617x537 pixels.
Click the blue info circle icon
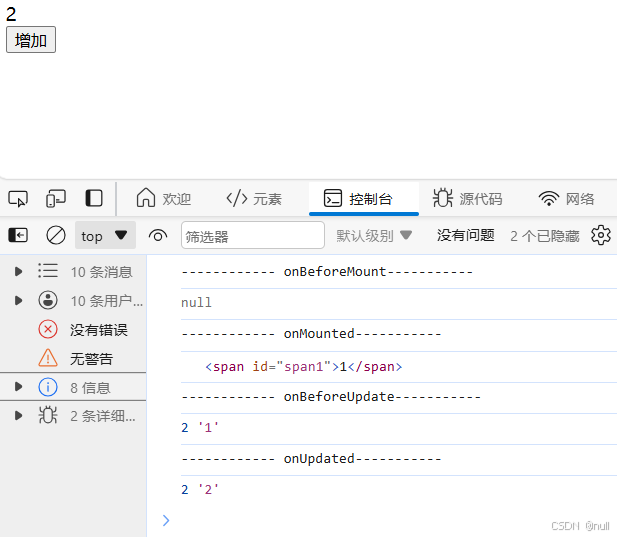pyautogui.click(x=48, y=387)
